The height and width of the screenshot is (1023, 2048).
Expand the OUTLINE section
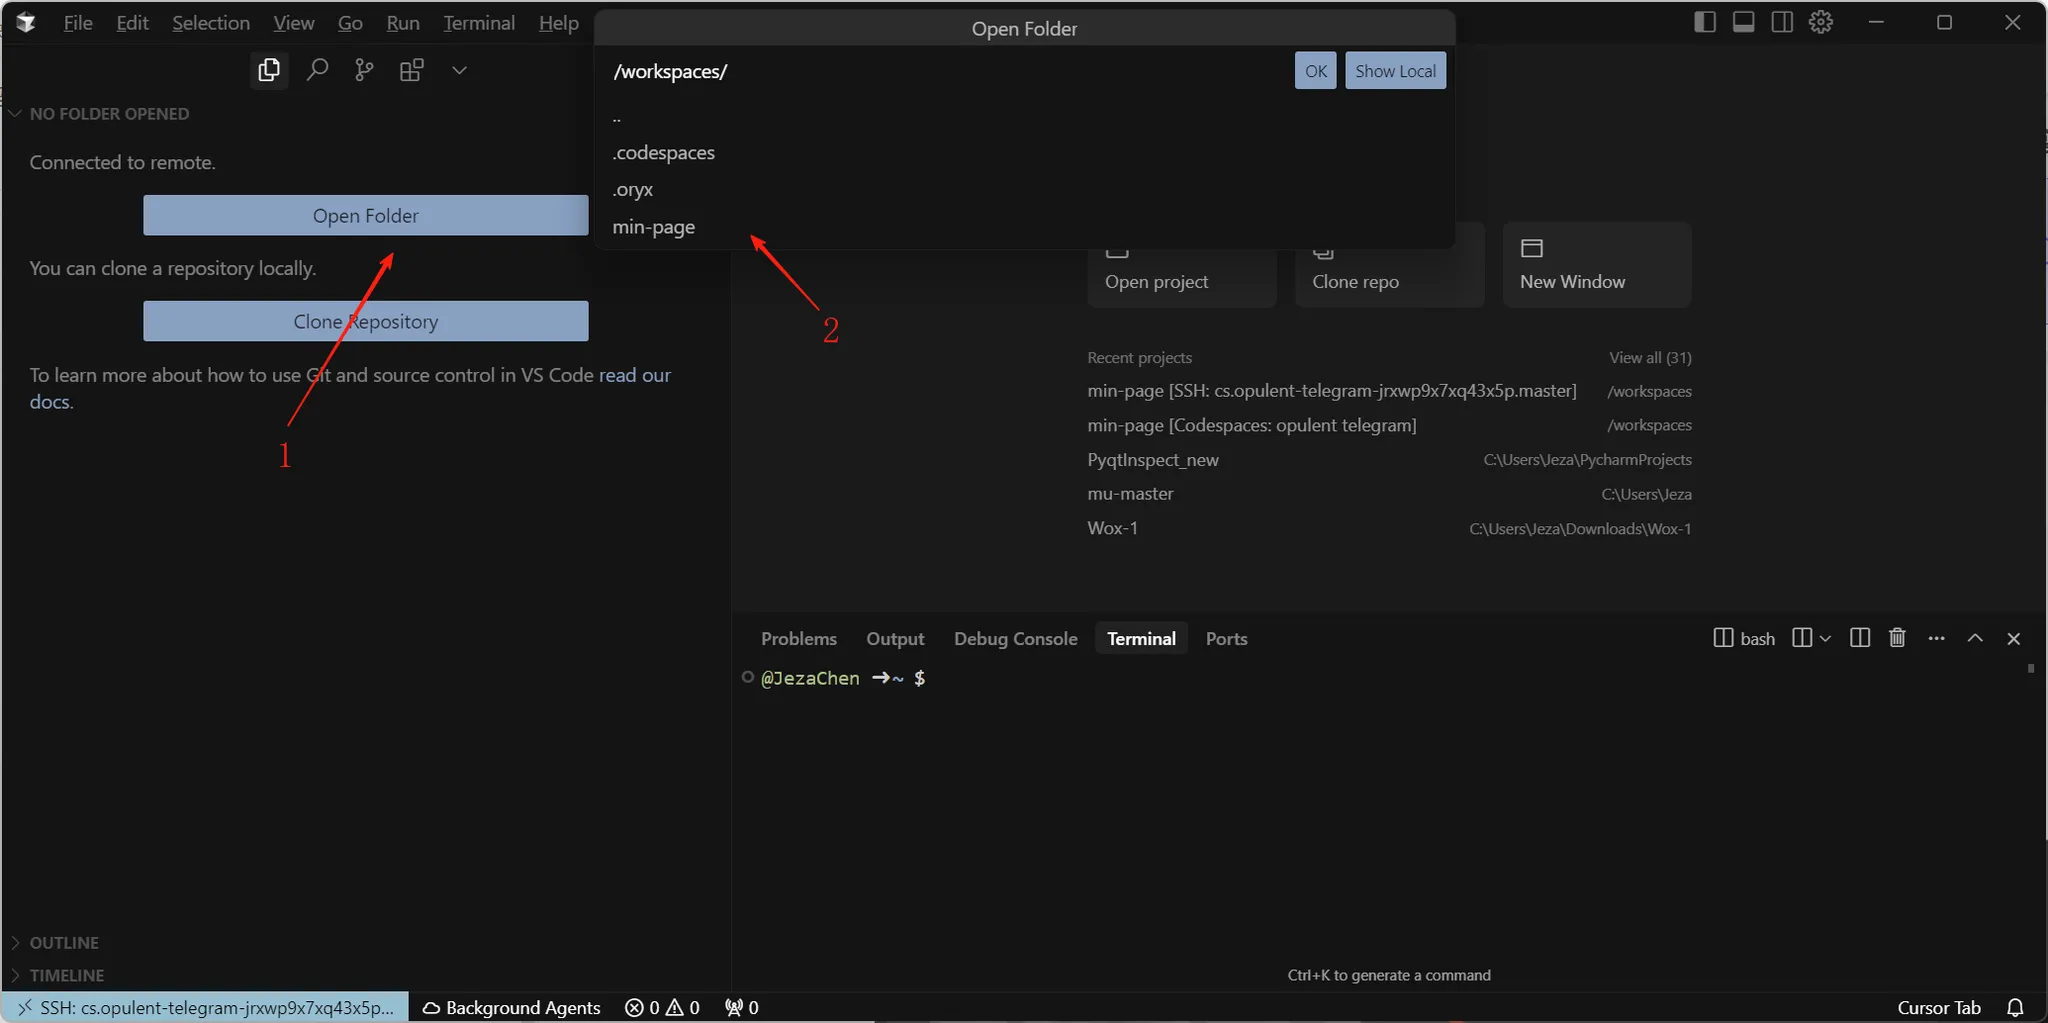[64, 942]
